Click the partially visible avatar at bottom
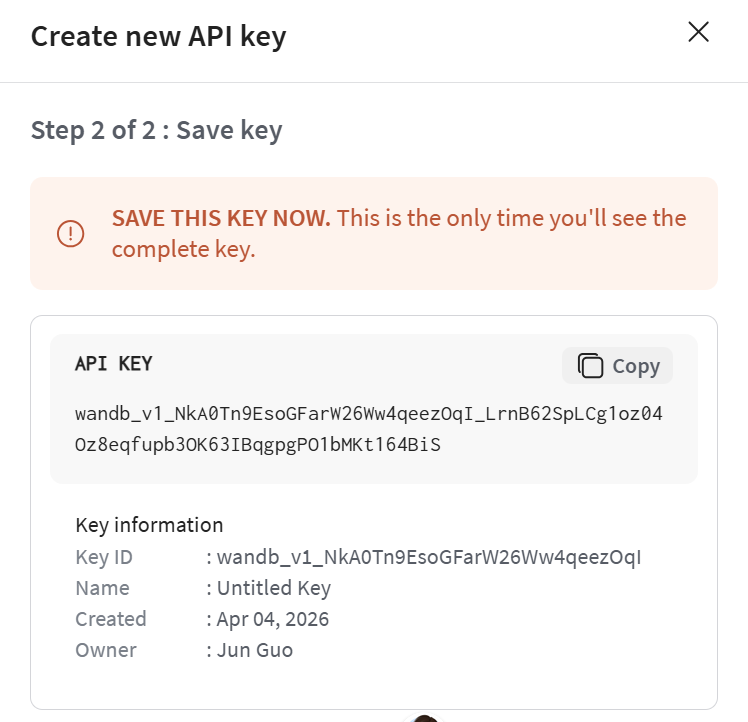The image size is (748, 722). 424,718
